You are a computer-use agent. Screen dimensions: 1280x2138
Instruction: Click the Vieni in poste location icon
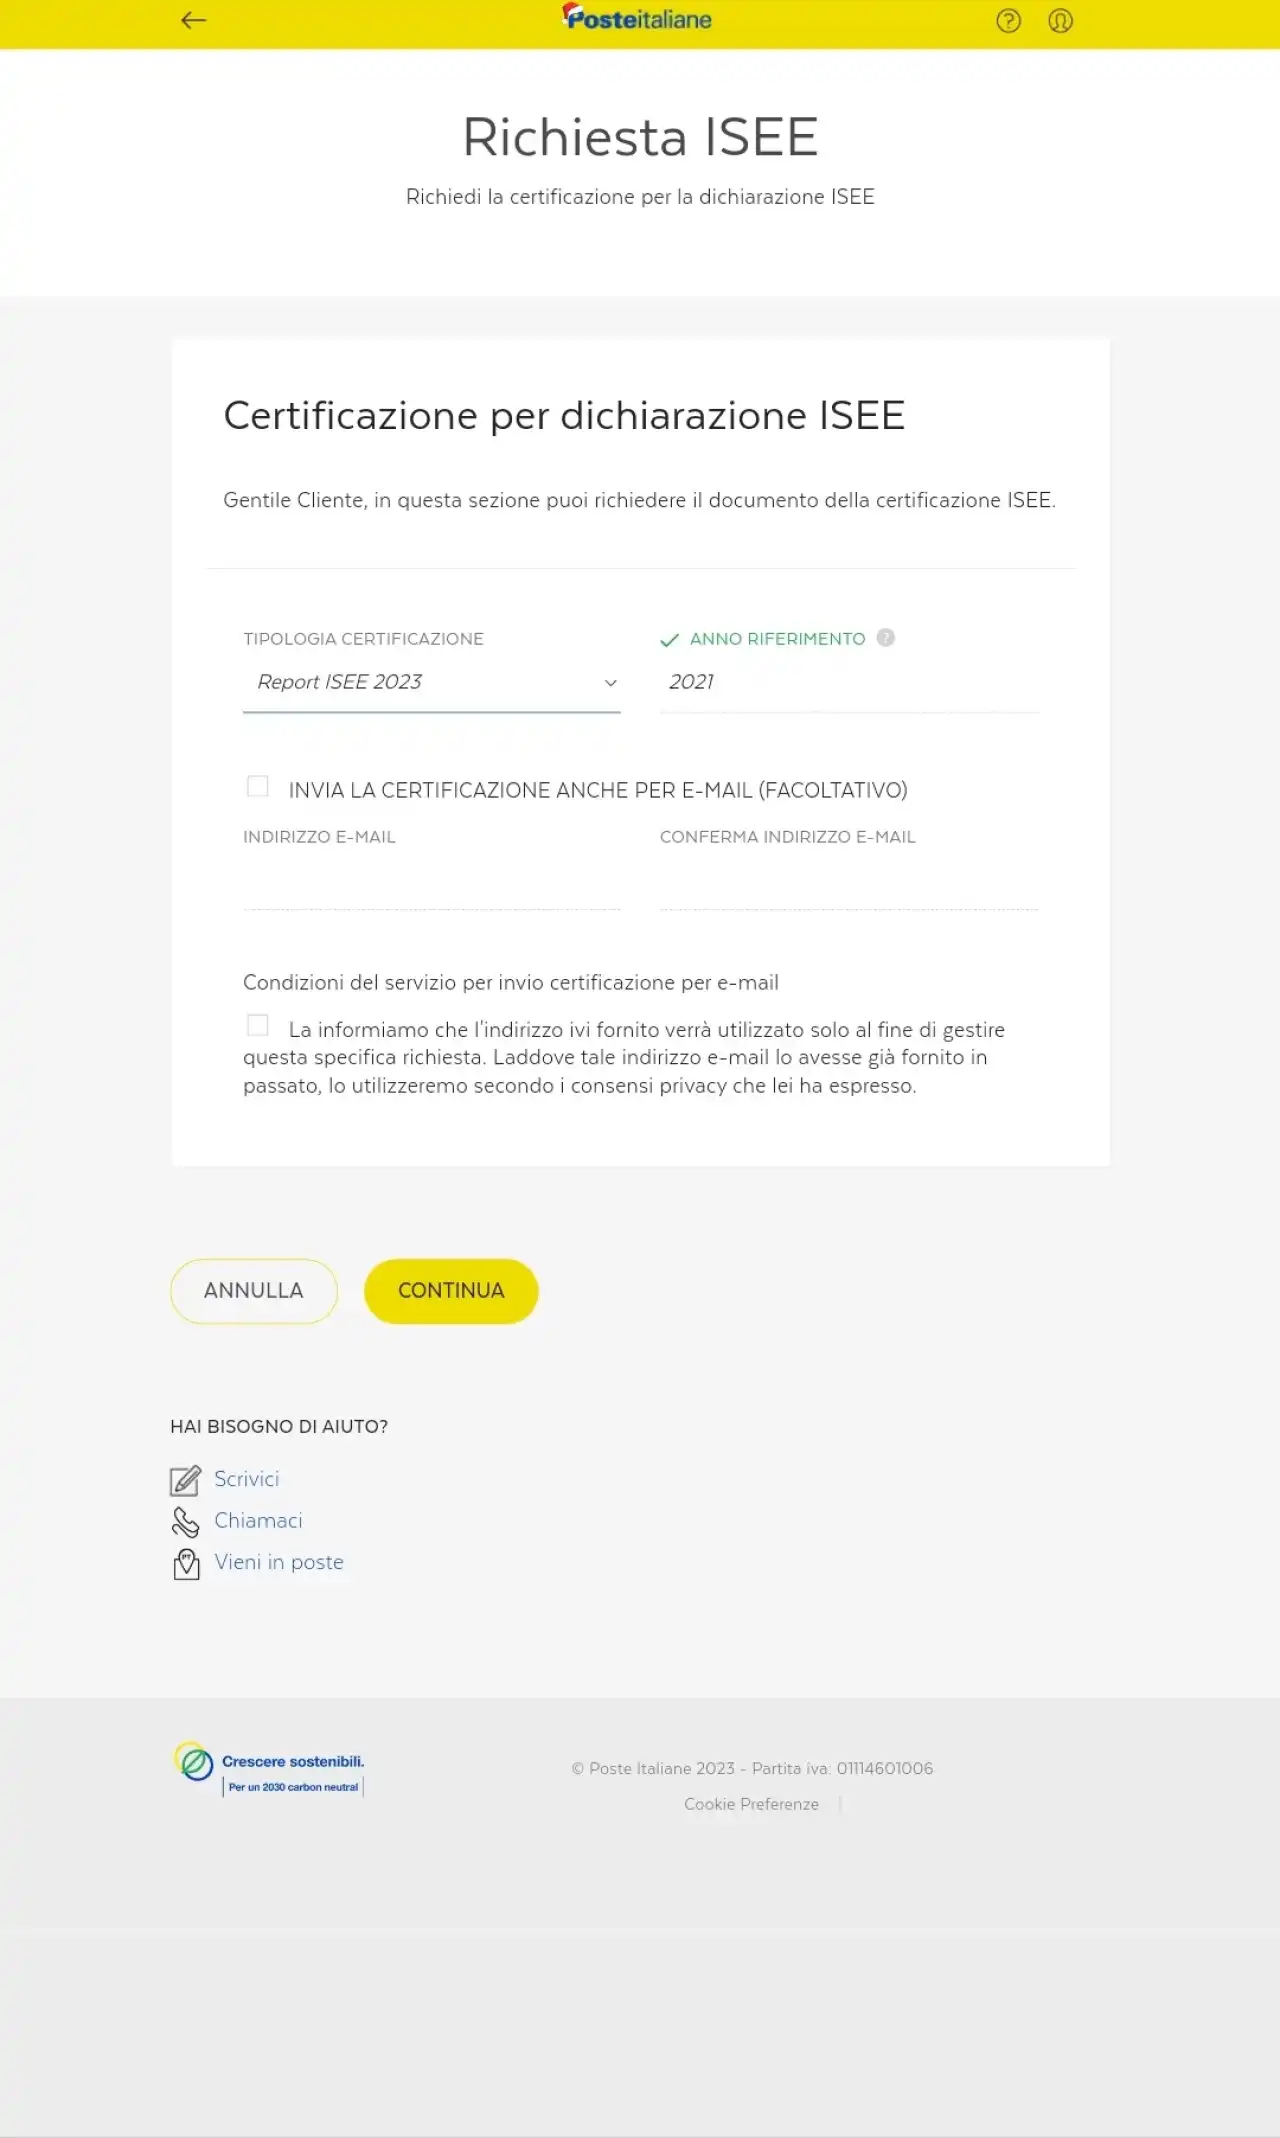186,1564
